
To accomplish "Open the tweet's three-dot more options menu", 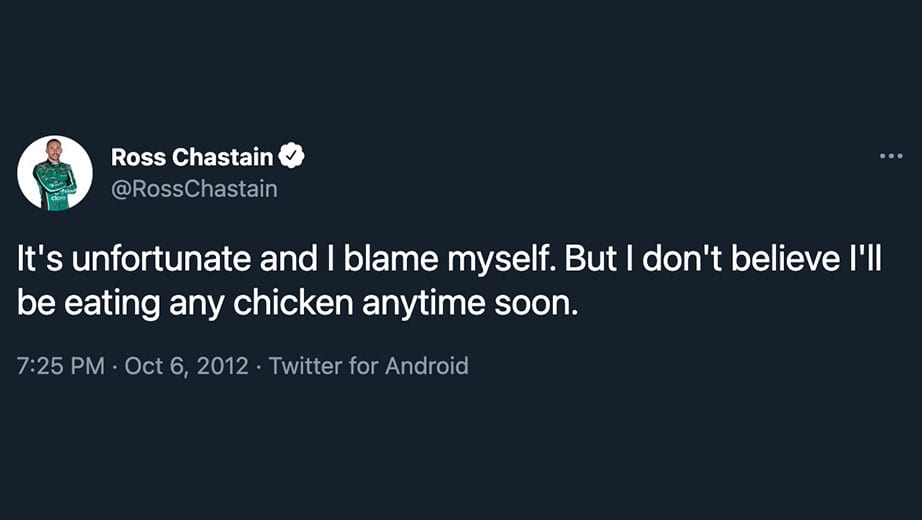I will (x=891, y=156).
